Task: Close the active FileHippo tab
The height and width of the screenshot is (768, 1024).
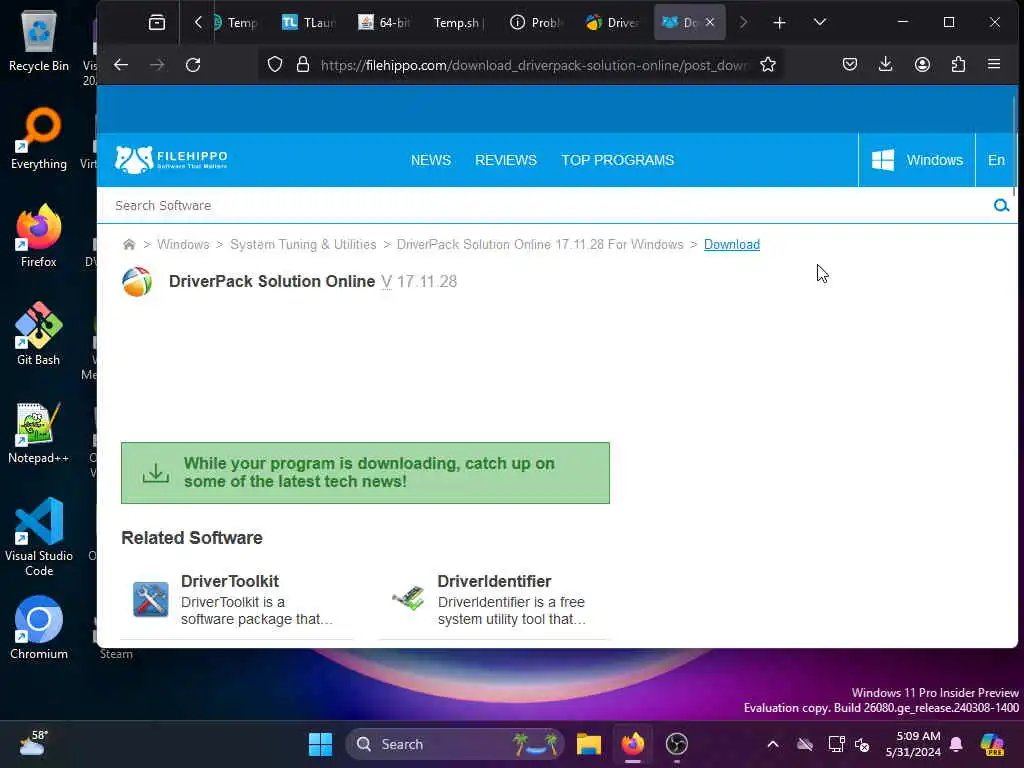Action: [x=710, y=22]
